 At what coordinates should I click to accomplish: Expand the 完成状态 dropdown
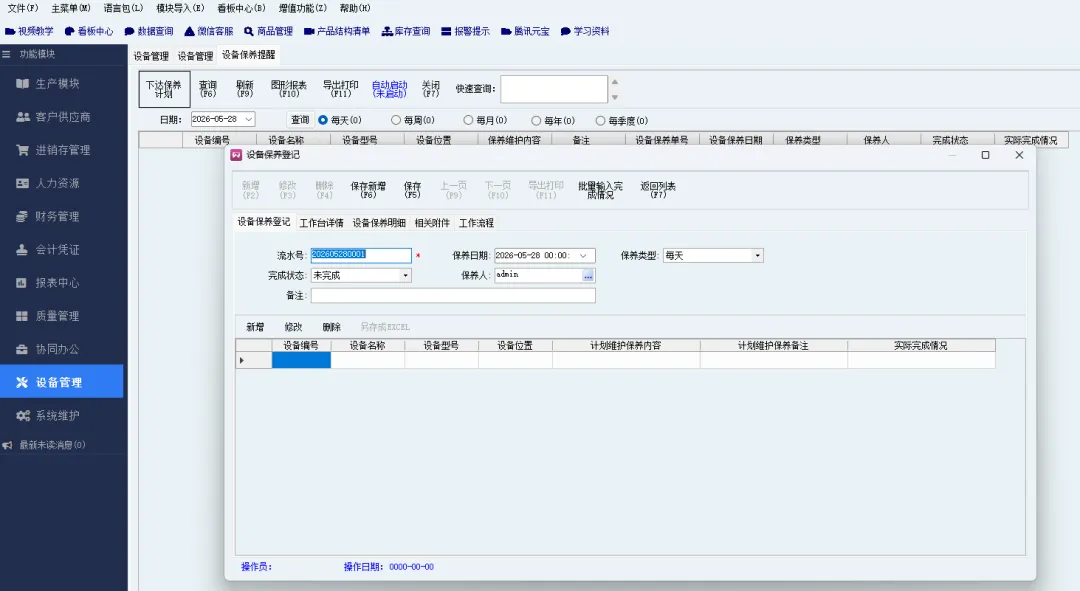click(406, 276)
